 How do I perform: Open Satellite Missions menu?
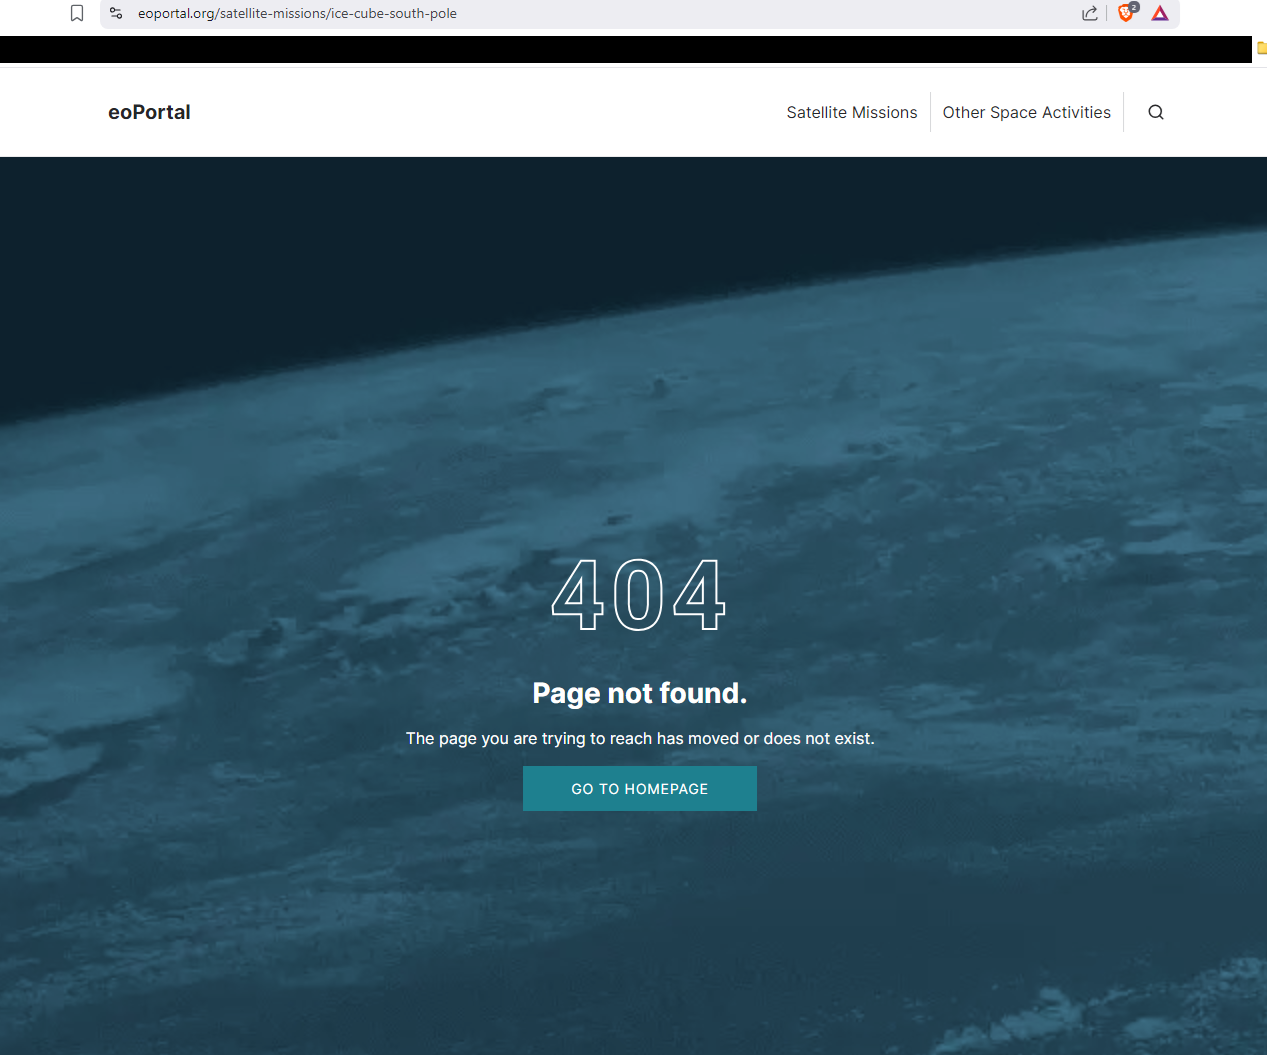[852, 112]
